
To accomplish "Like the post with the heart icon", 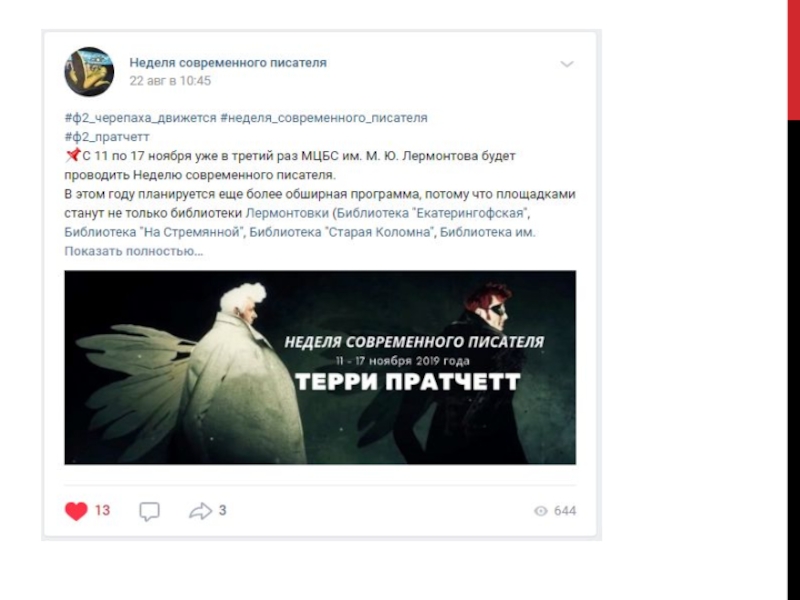I will tap(76, 511).
